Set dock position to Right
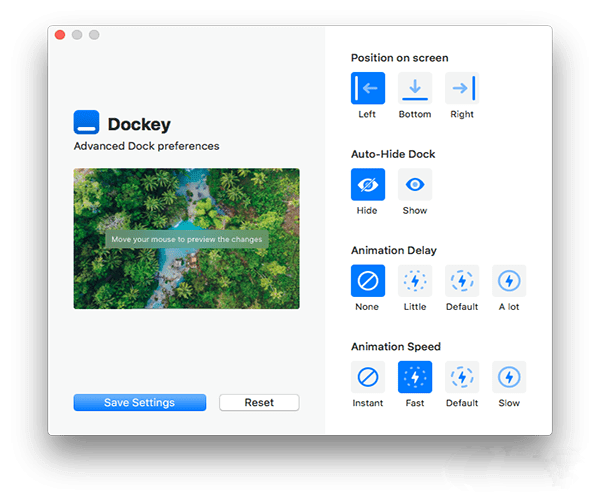600x500 pixels. click(462, 89)
